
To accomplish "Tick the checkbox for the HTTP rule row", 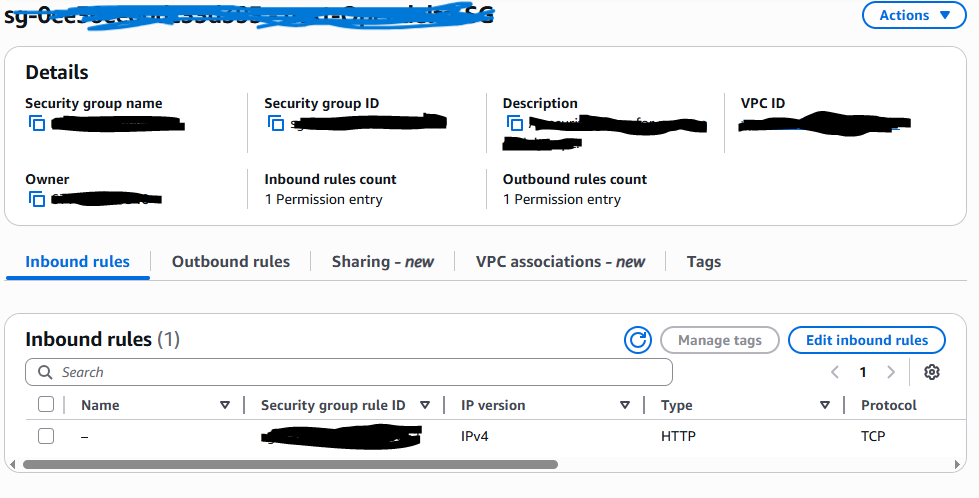I will 46,436.
